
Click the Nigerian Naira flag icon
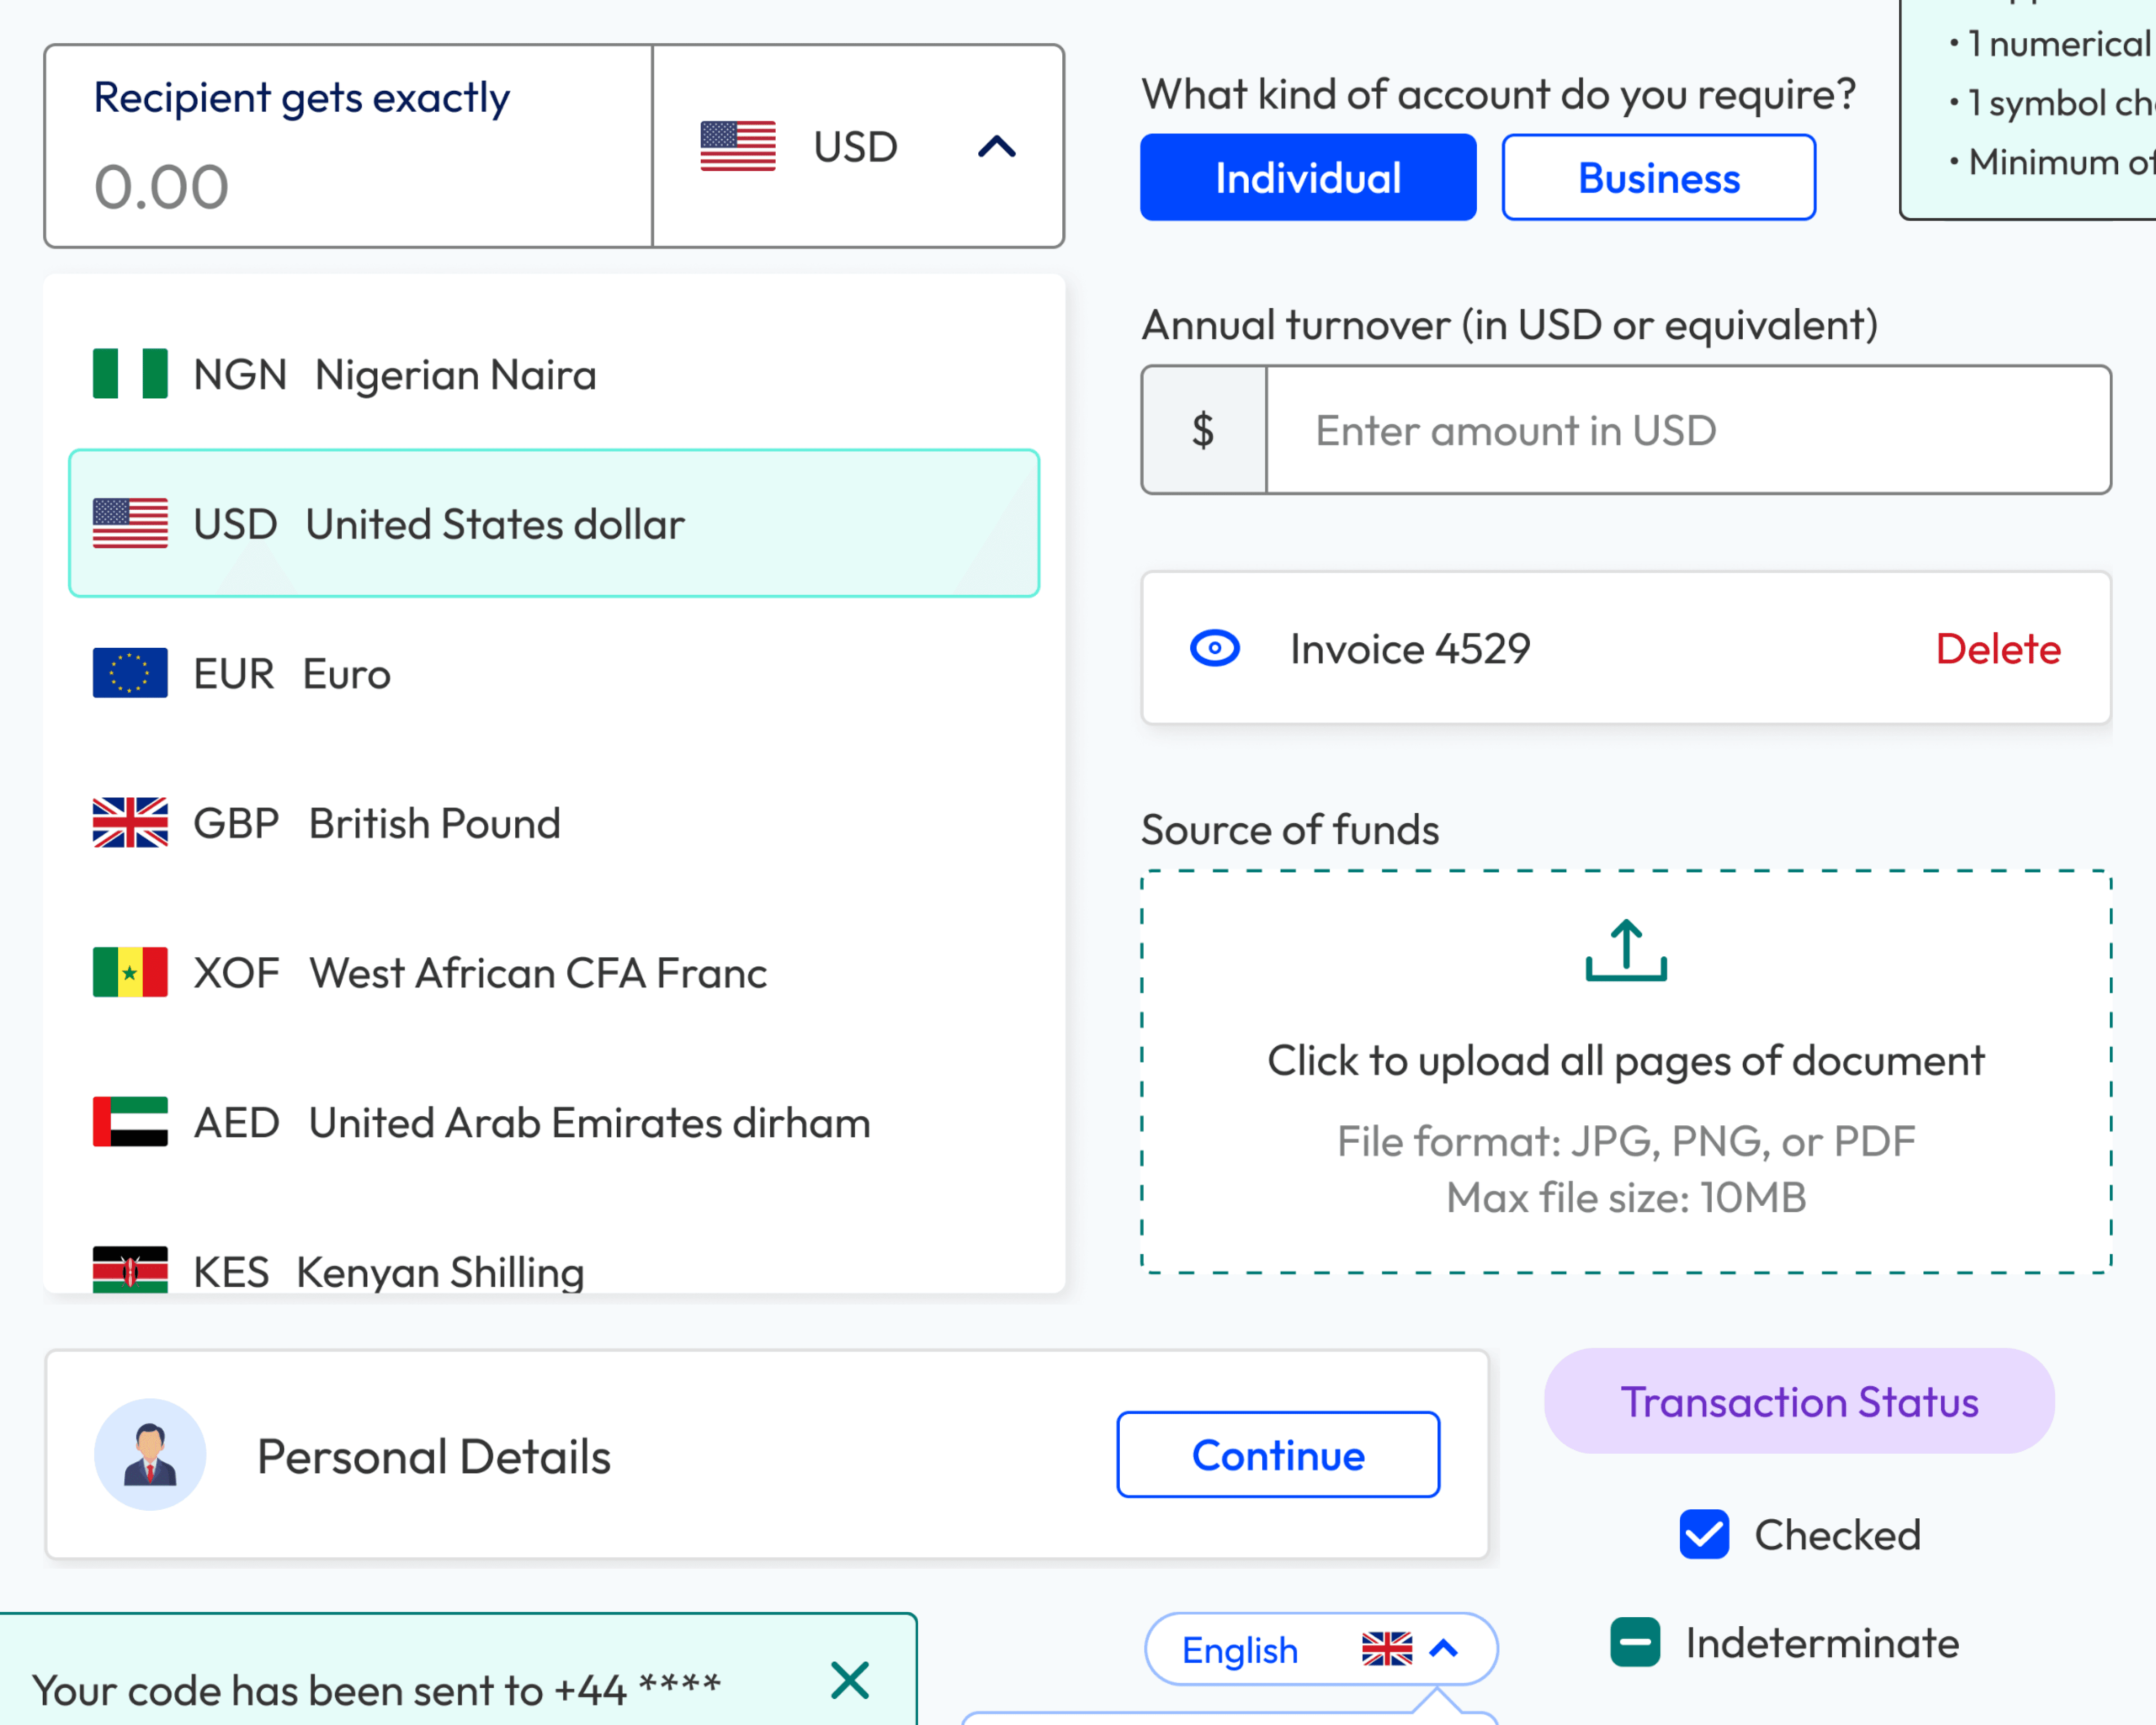click(130, 373)
